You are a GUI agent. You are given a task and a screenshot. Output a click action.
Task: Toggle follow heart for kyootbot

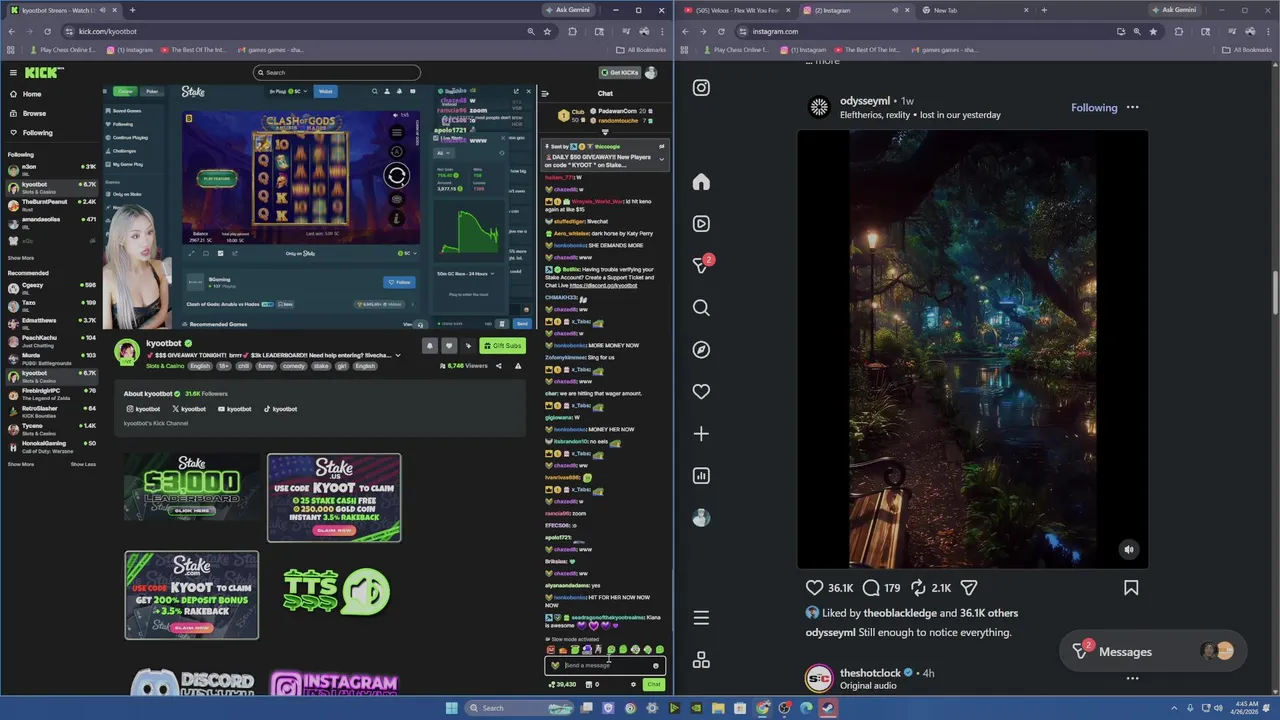(x=449, y=346)
